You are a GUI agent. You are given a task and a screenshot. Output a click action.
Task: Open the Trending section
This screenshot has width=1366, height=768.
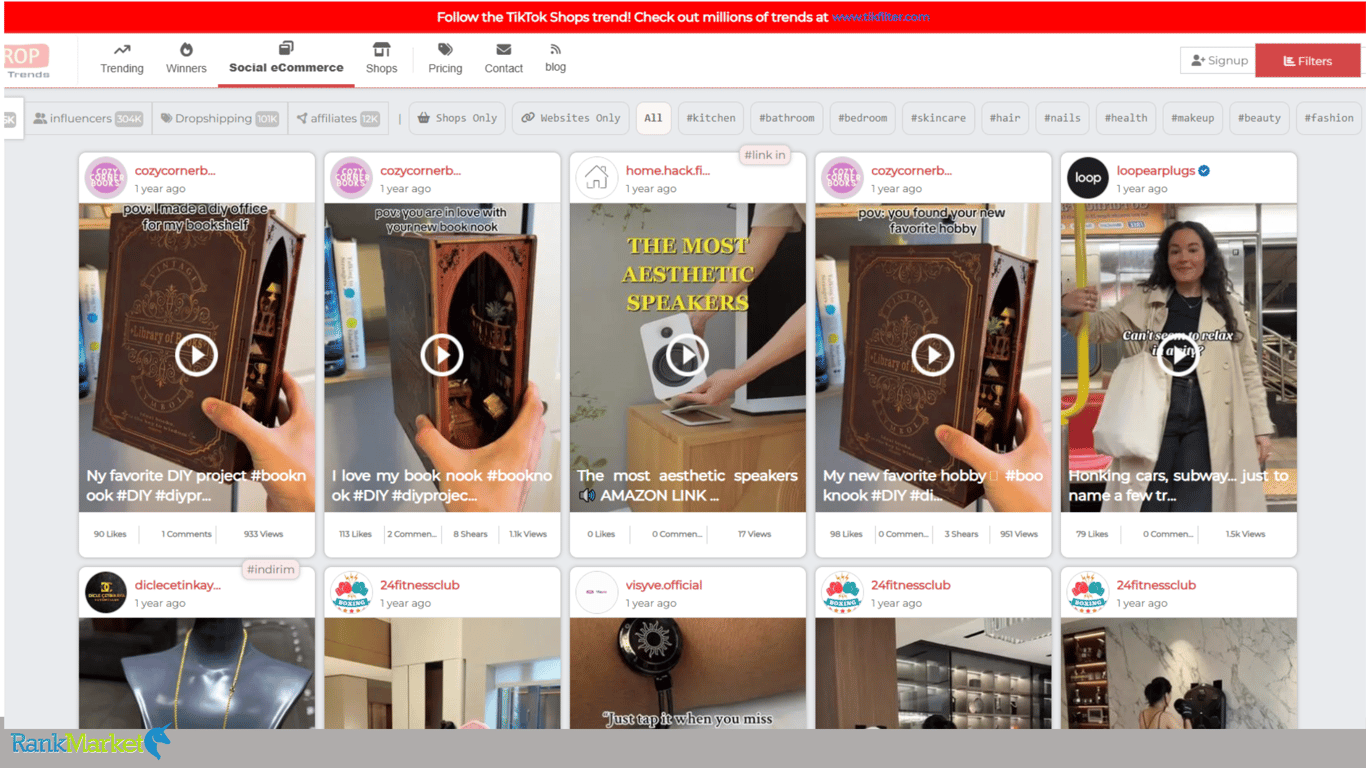pos(122,60)
